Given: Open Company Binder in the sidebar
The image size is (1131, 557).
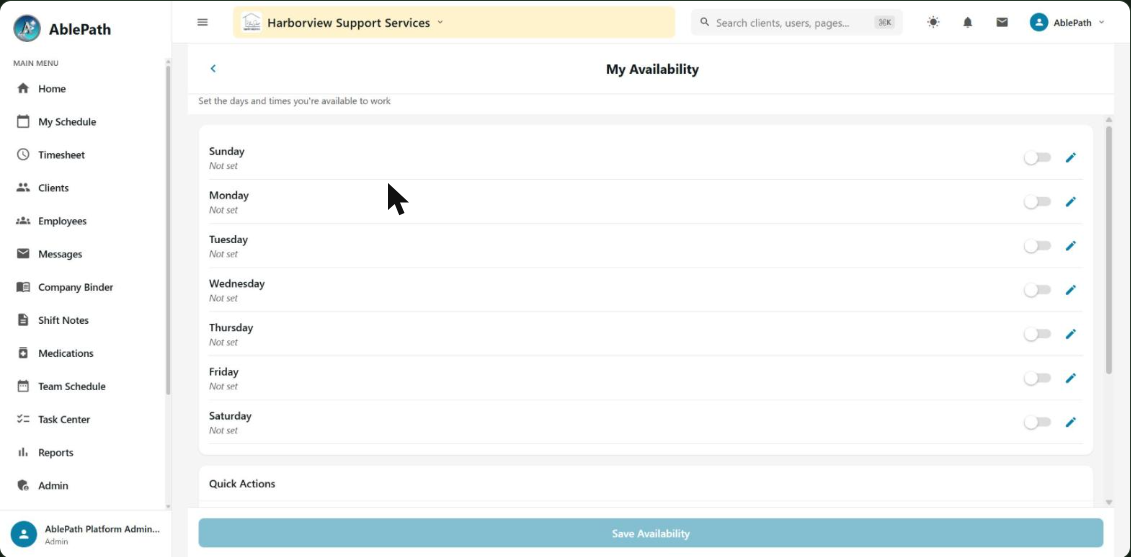Looking at the screenshot, I should pyautogui.click(x=83, y=287).
